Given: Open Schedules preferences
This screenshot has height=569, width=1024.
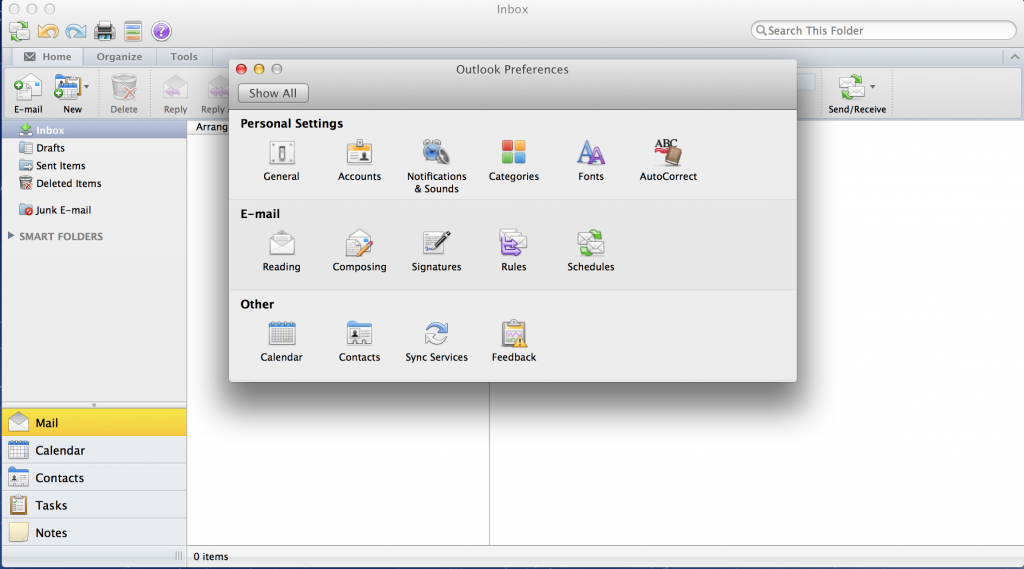Looking at the screenshot, I should pyautogui.click(x=590, y=251).
